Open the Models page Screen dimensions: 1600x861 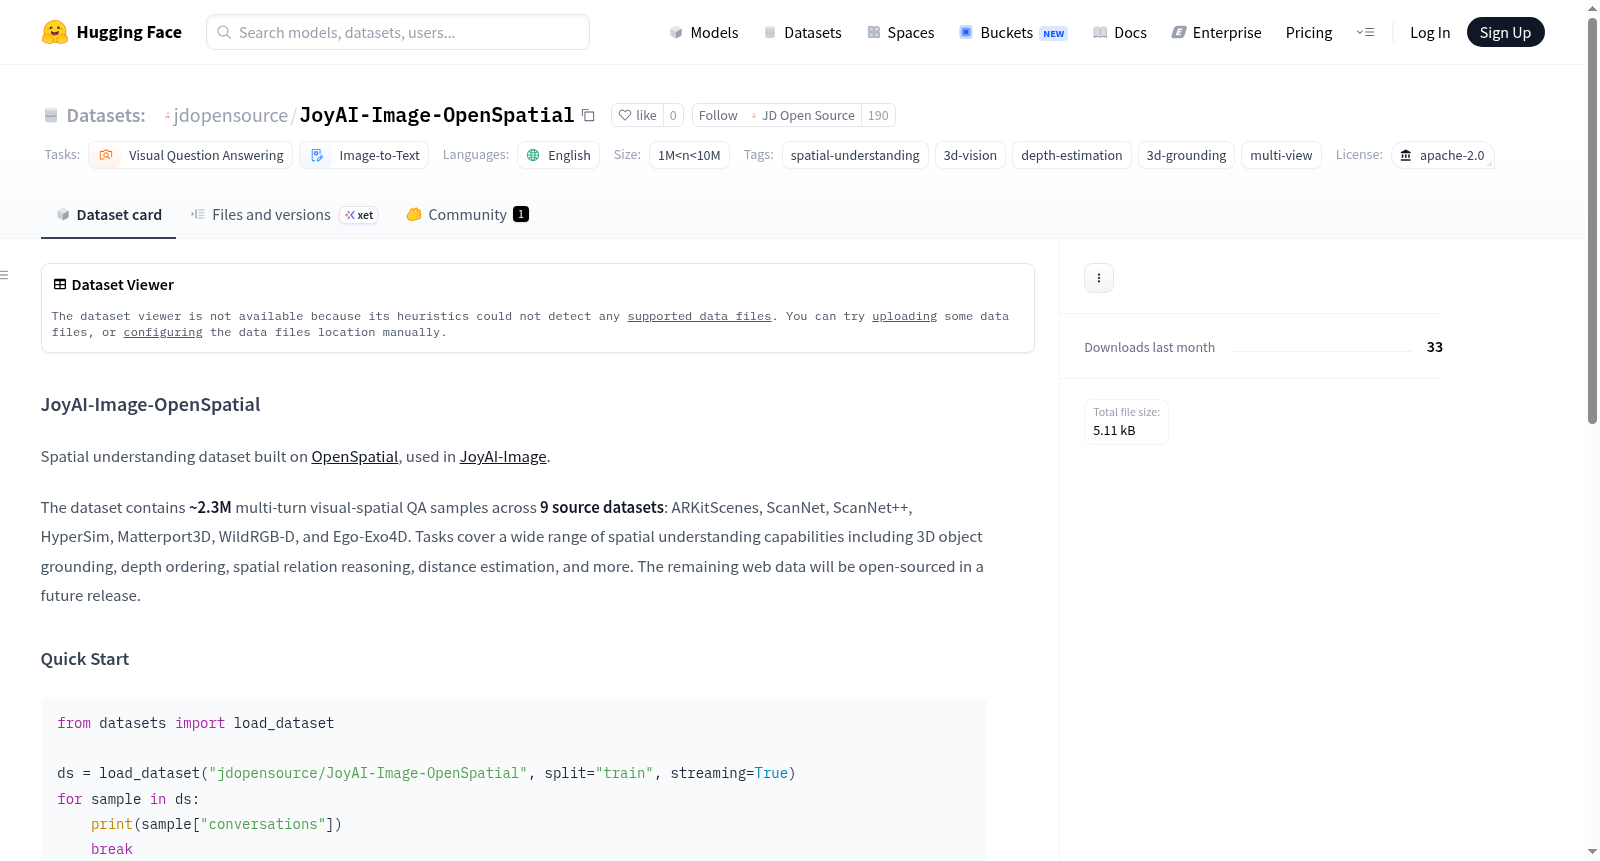(x=704, y=32)
